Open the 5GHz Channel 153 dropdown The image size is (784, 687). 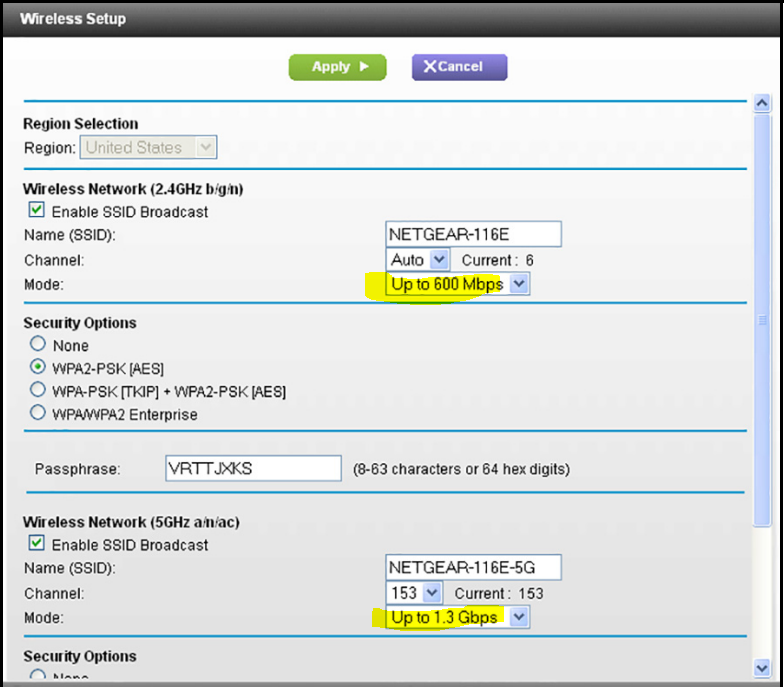pos(414,593)
